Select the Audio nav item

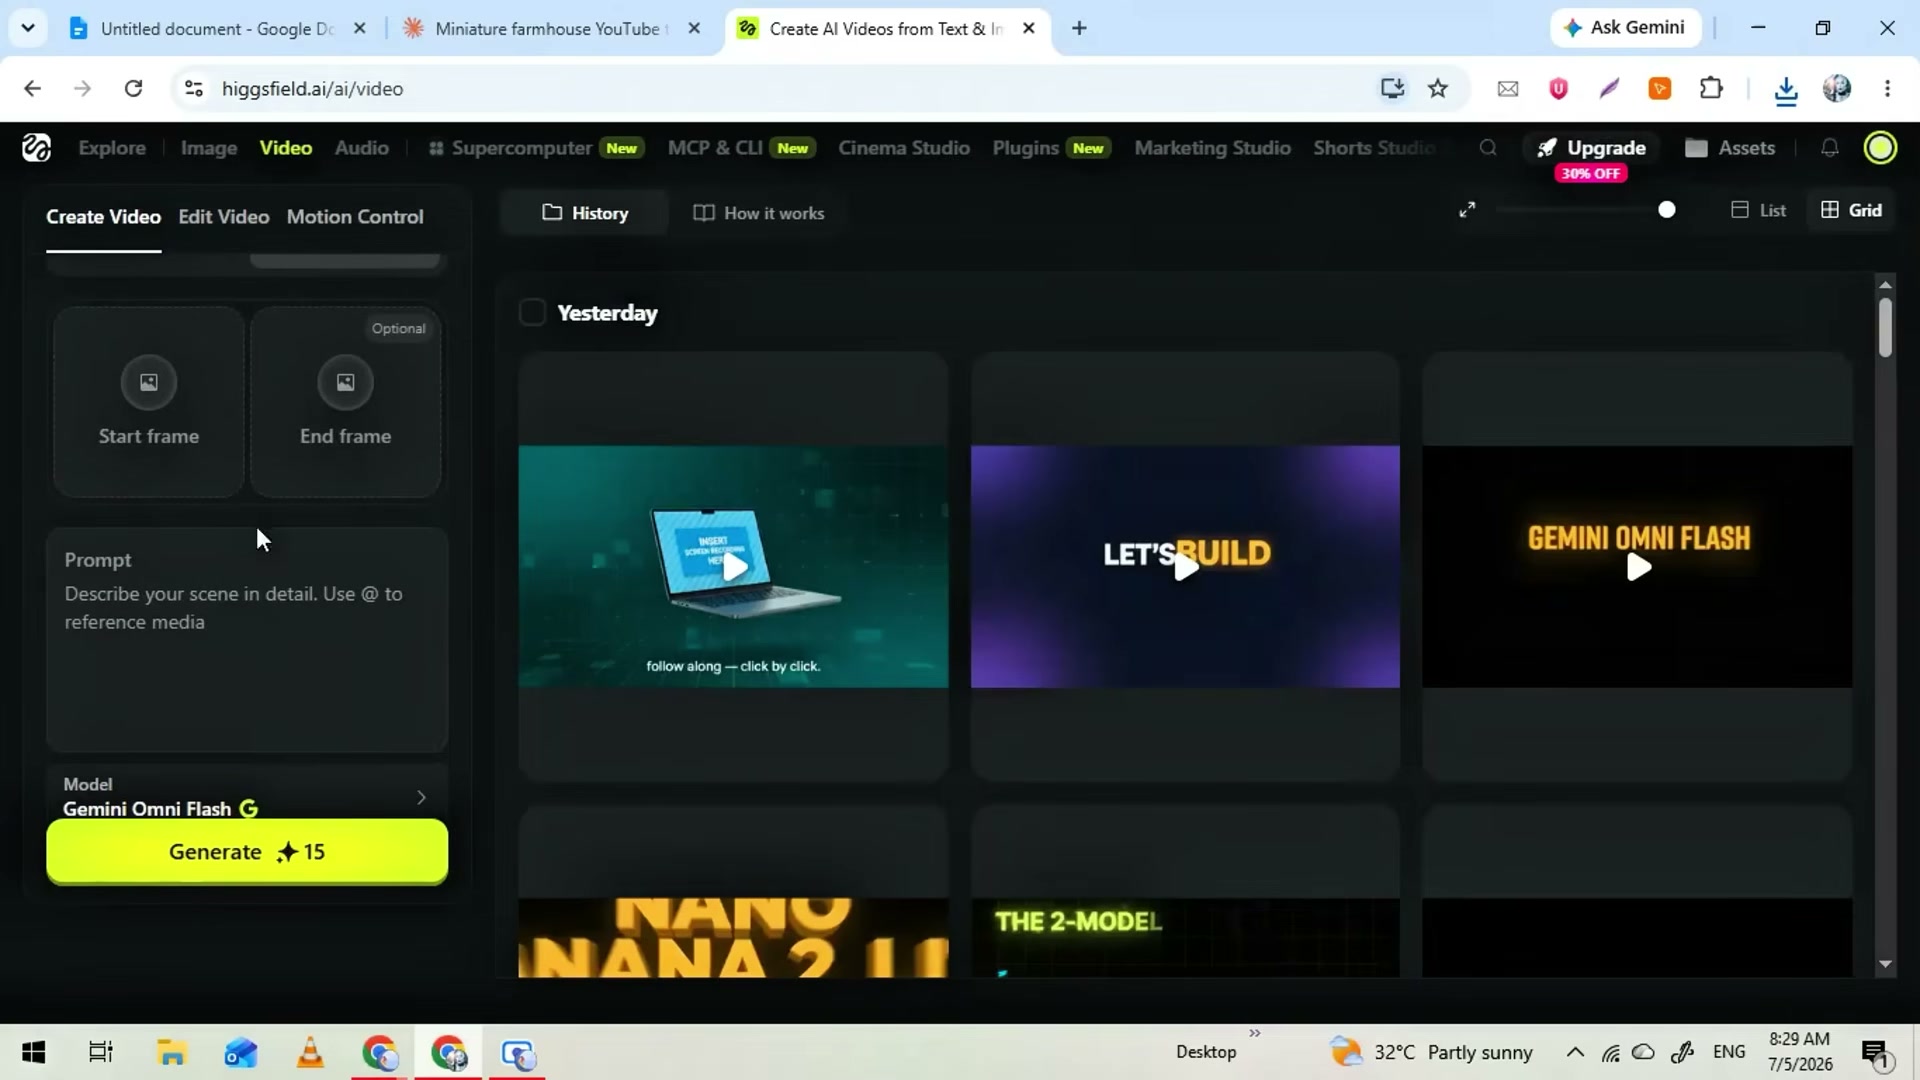pyautogui.click(x=362, y=148)
